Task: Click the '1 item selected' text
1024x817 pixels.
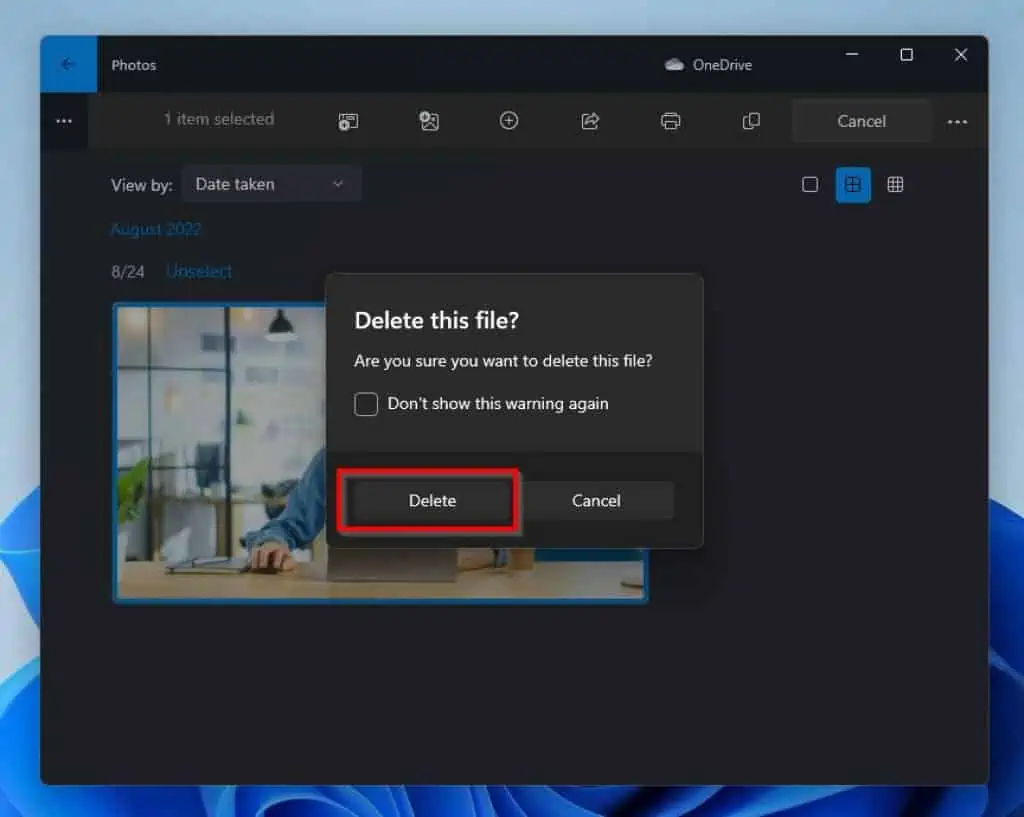Action: pos(219,120)
